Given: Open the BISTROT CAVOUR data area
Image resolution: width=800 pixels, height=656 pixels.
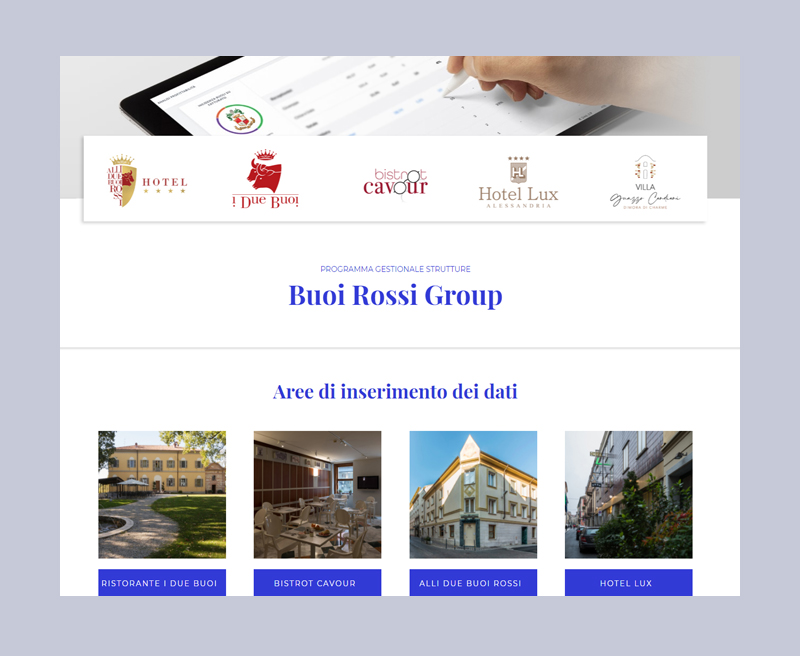Looking at the screenshot, I should (317, 583).
